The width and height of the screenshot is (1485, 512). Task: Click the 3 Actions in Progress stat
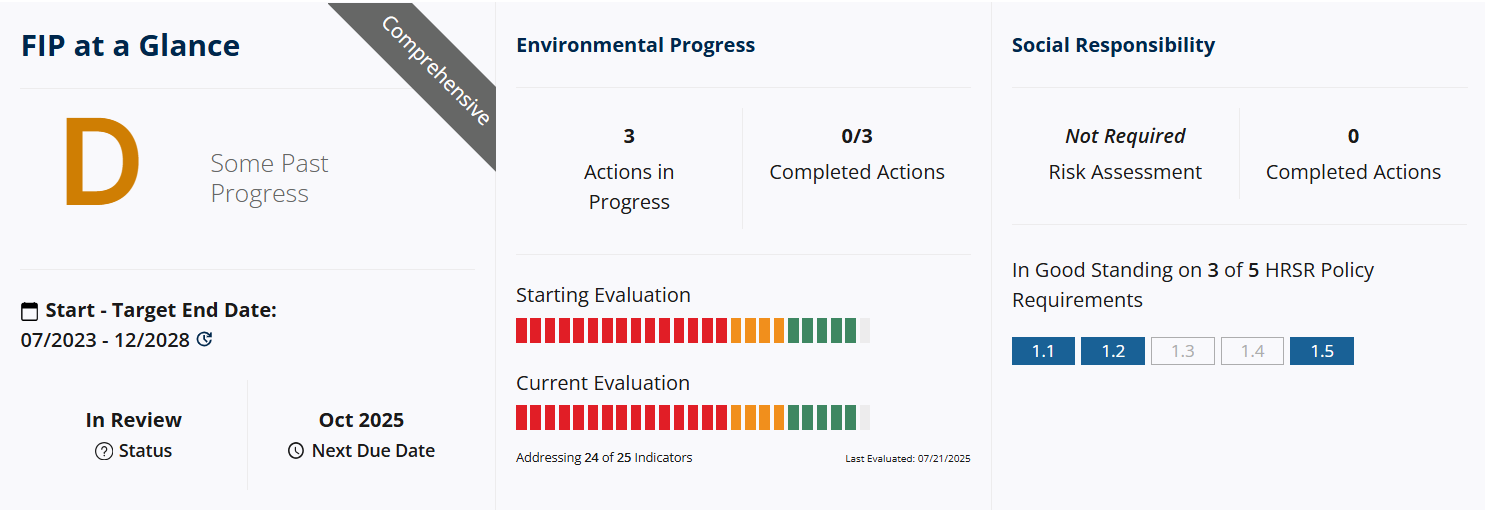click(x=629, y=172)
